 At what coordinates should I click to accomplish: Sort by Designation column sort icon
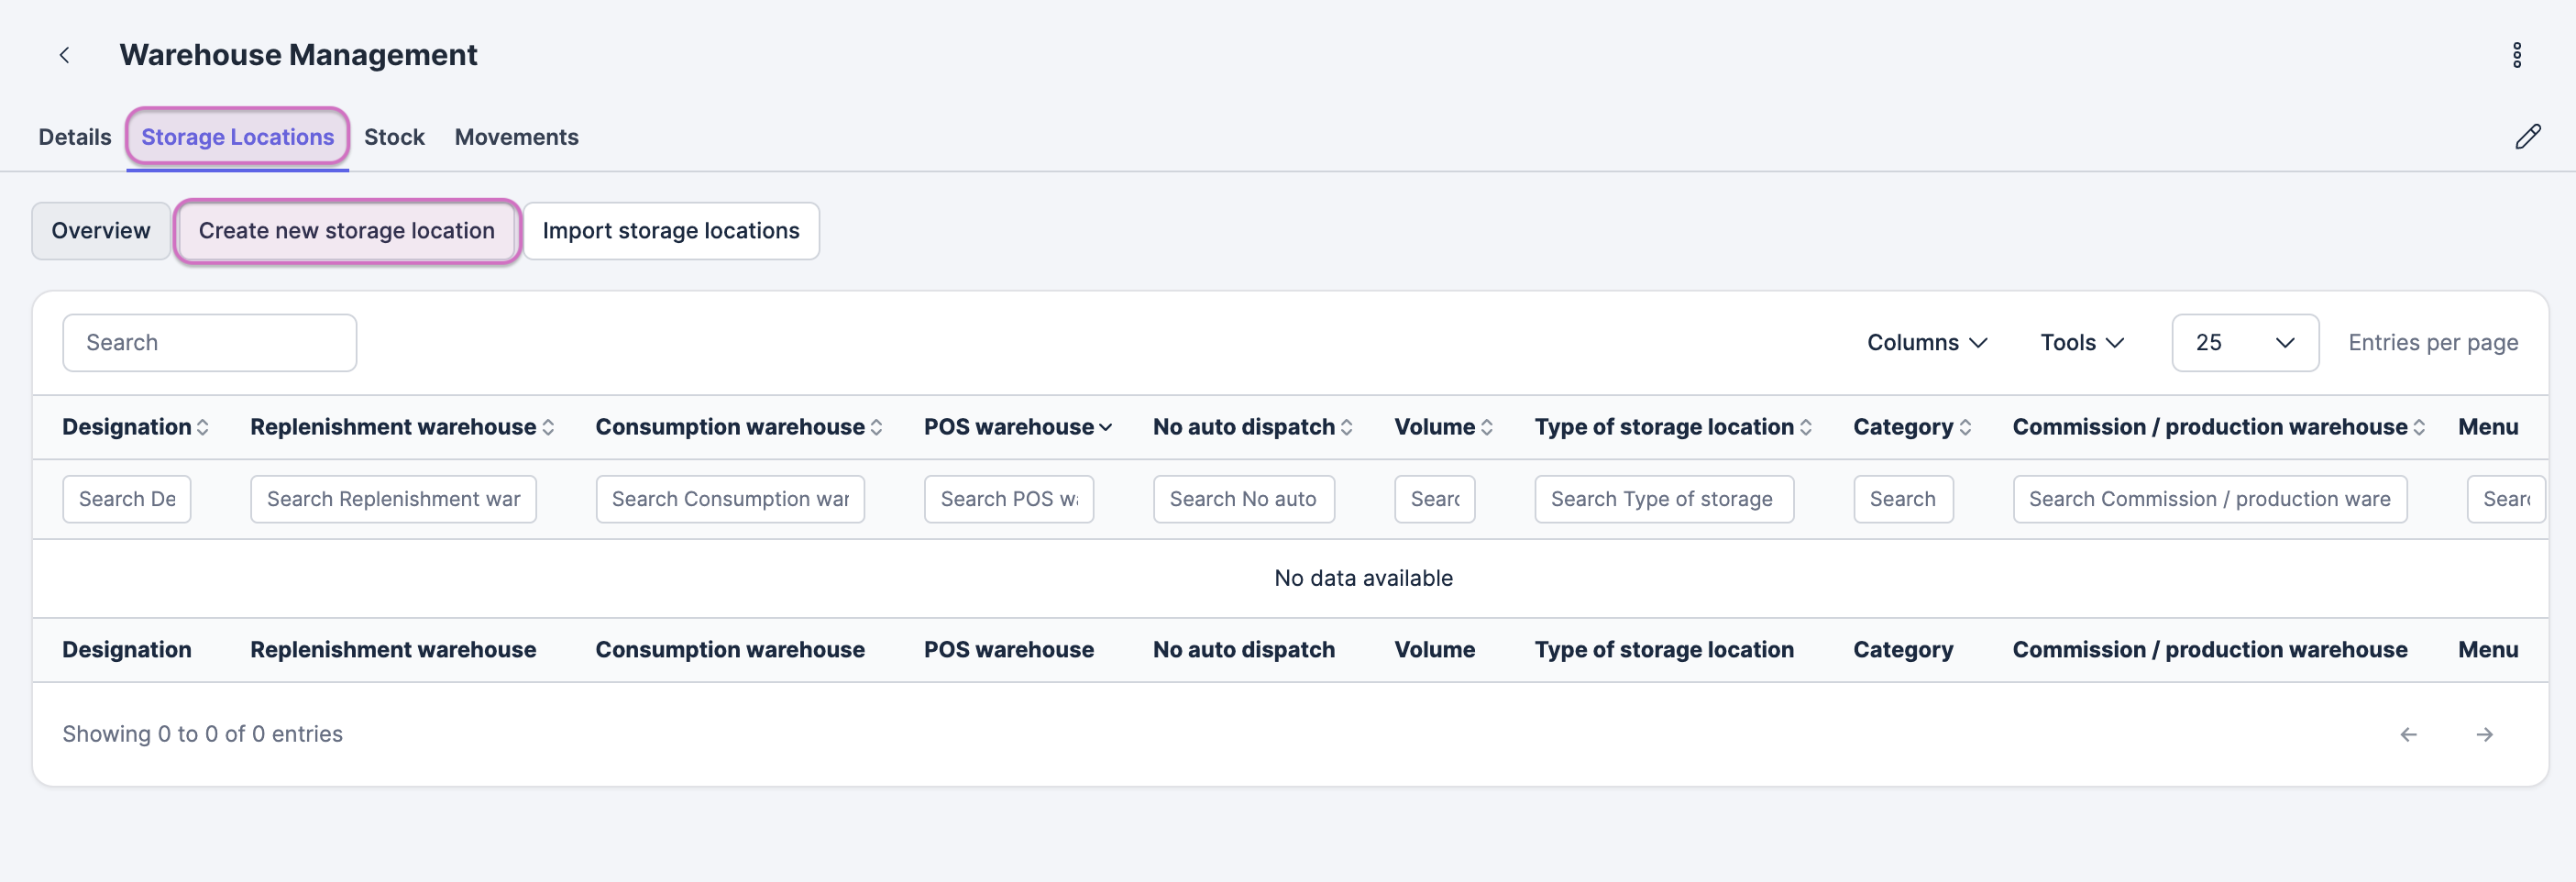click(203, 427)
